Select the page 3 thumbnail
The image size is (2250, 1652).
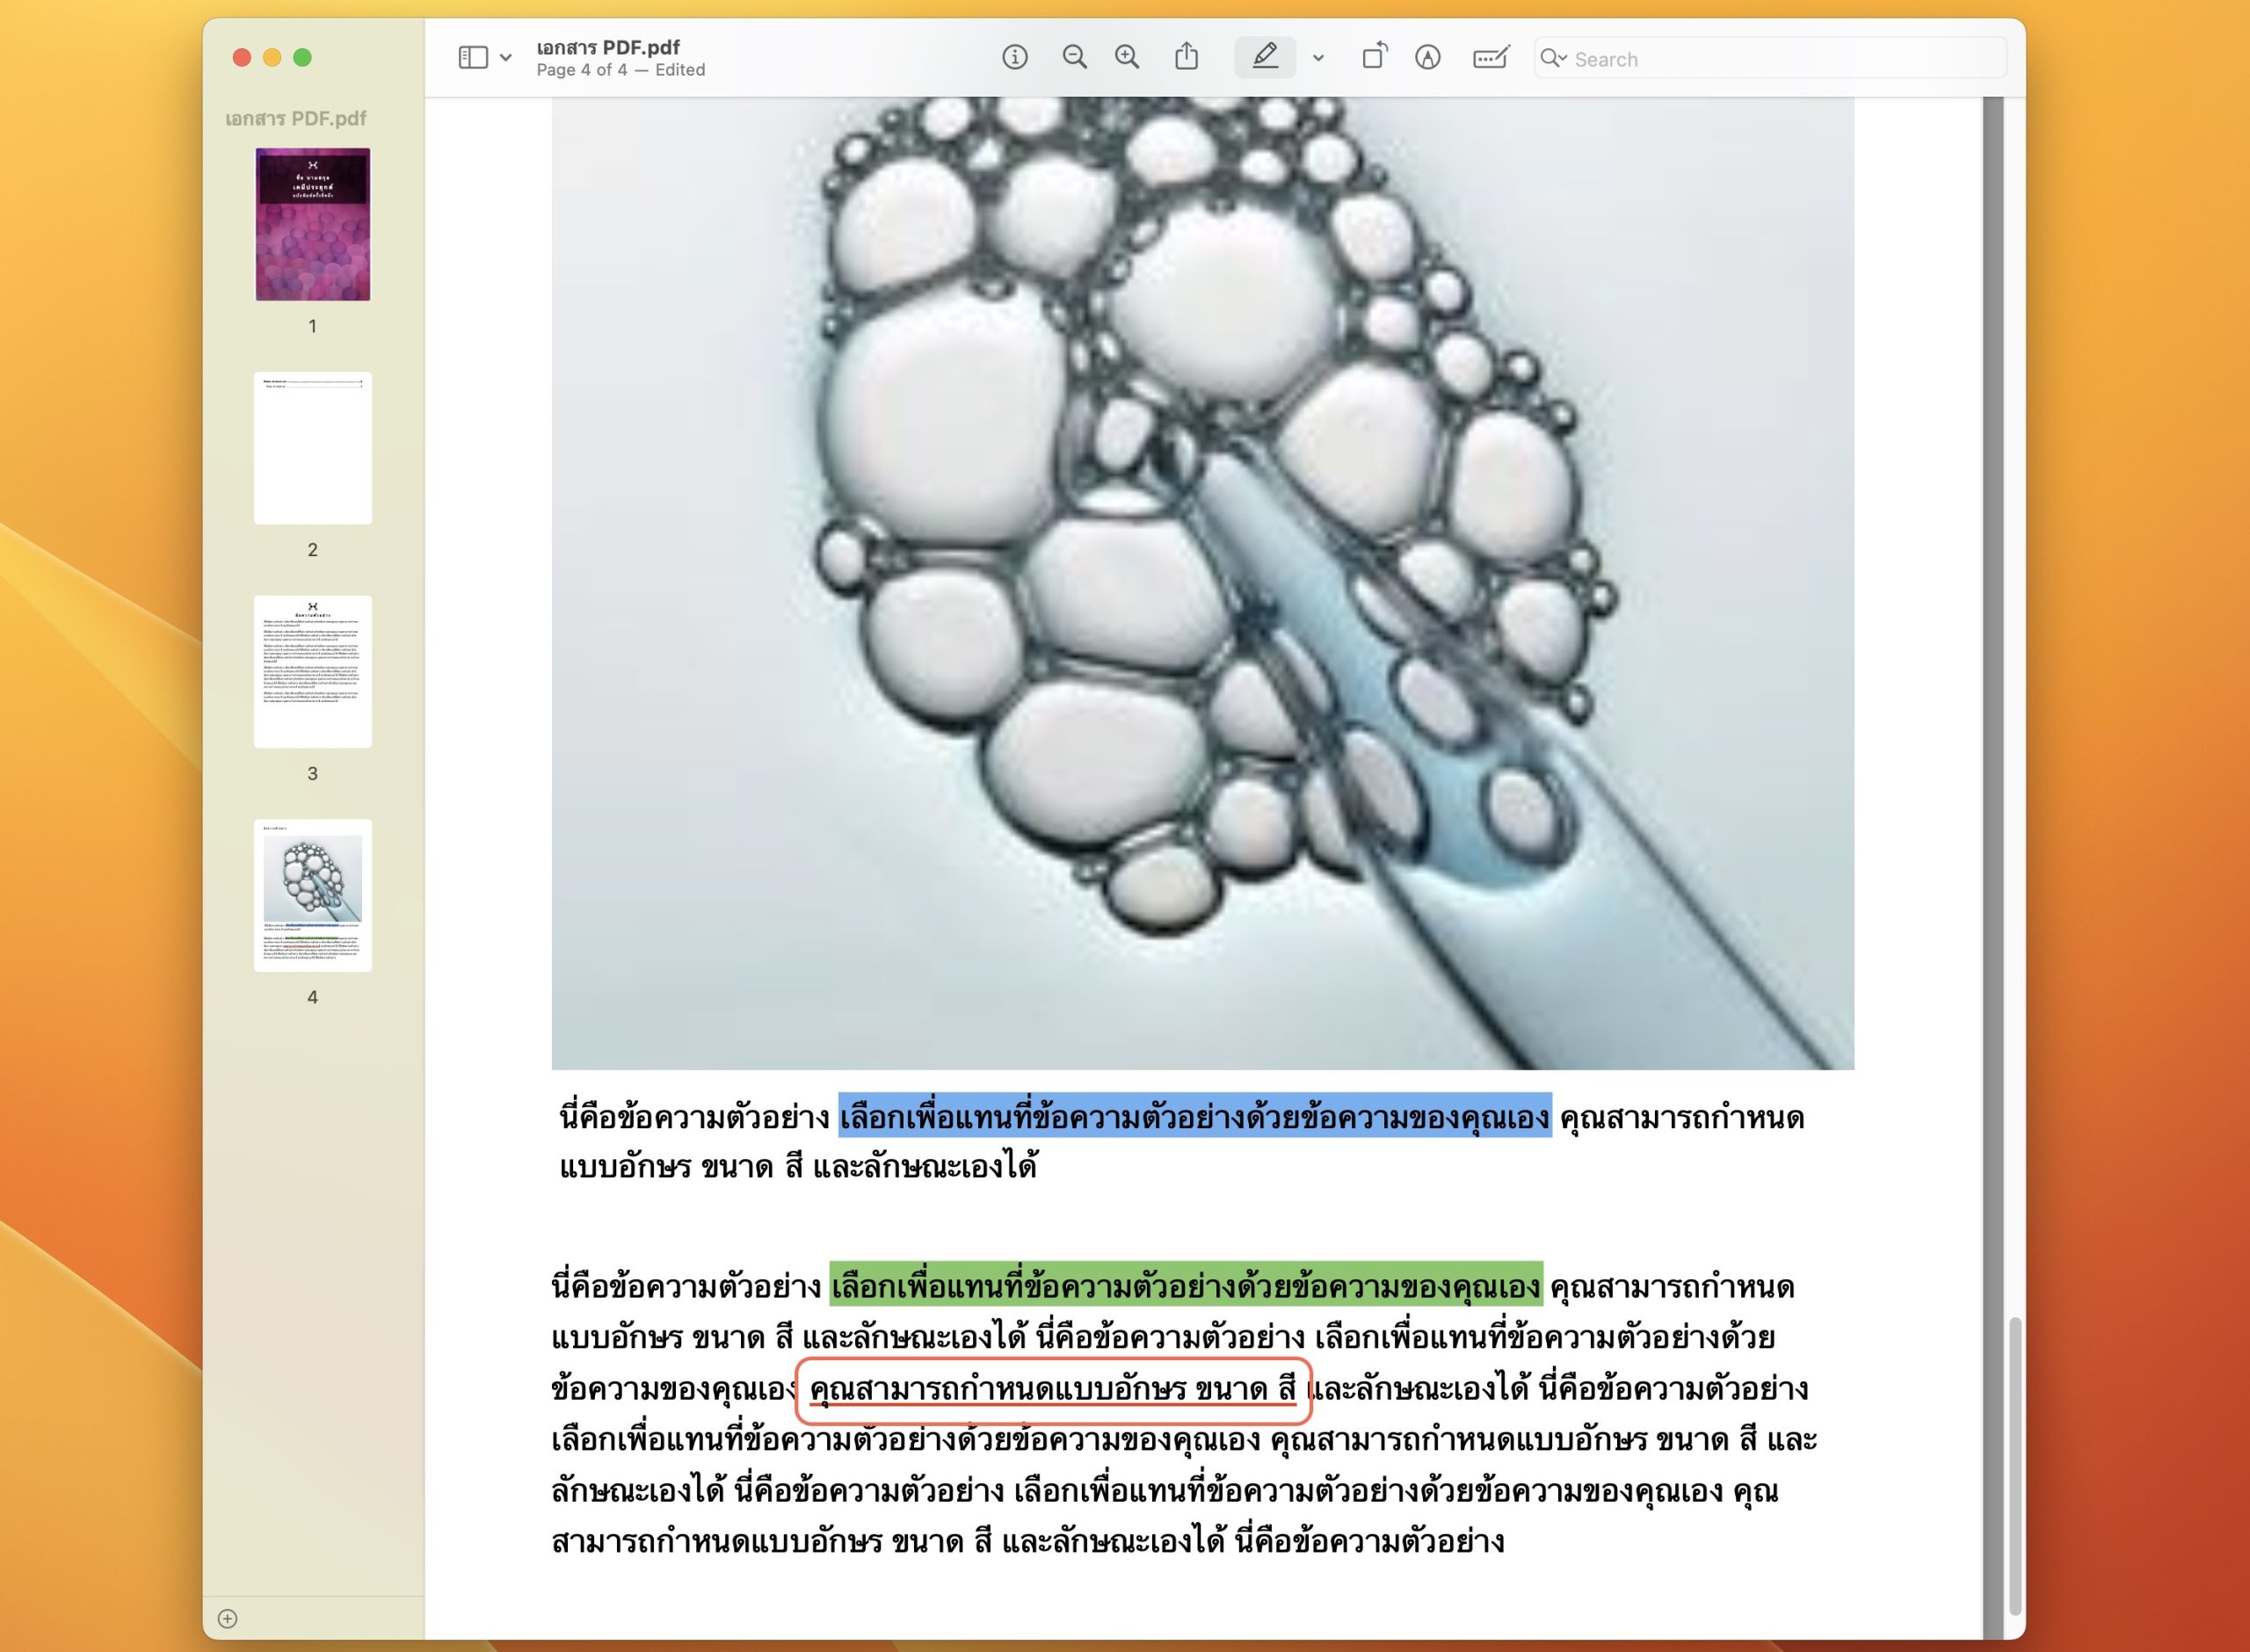(312, 671)
